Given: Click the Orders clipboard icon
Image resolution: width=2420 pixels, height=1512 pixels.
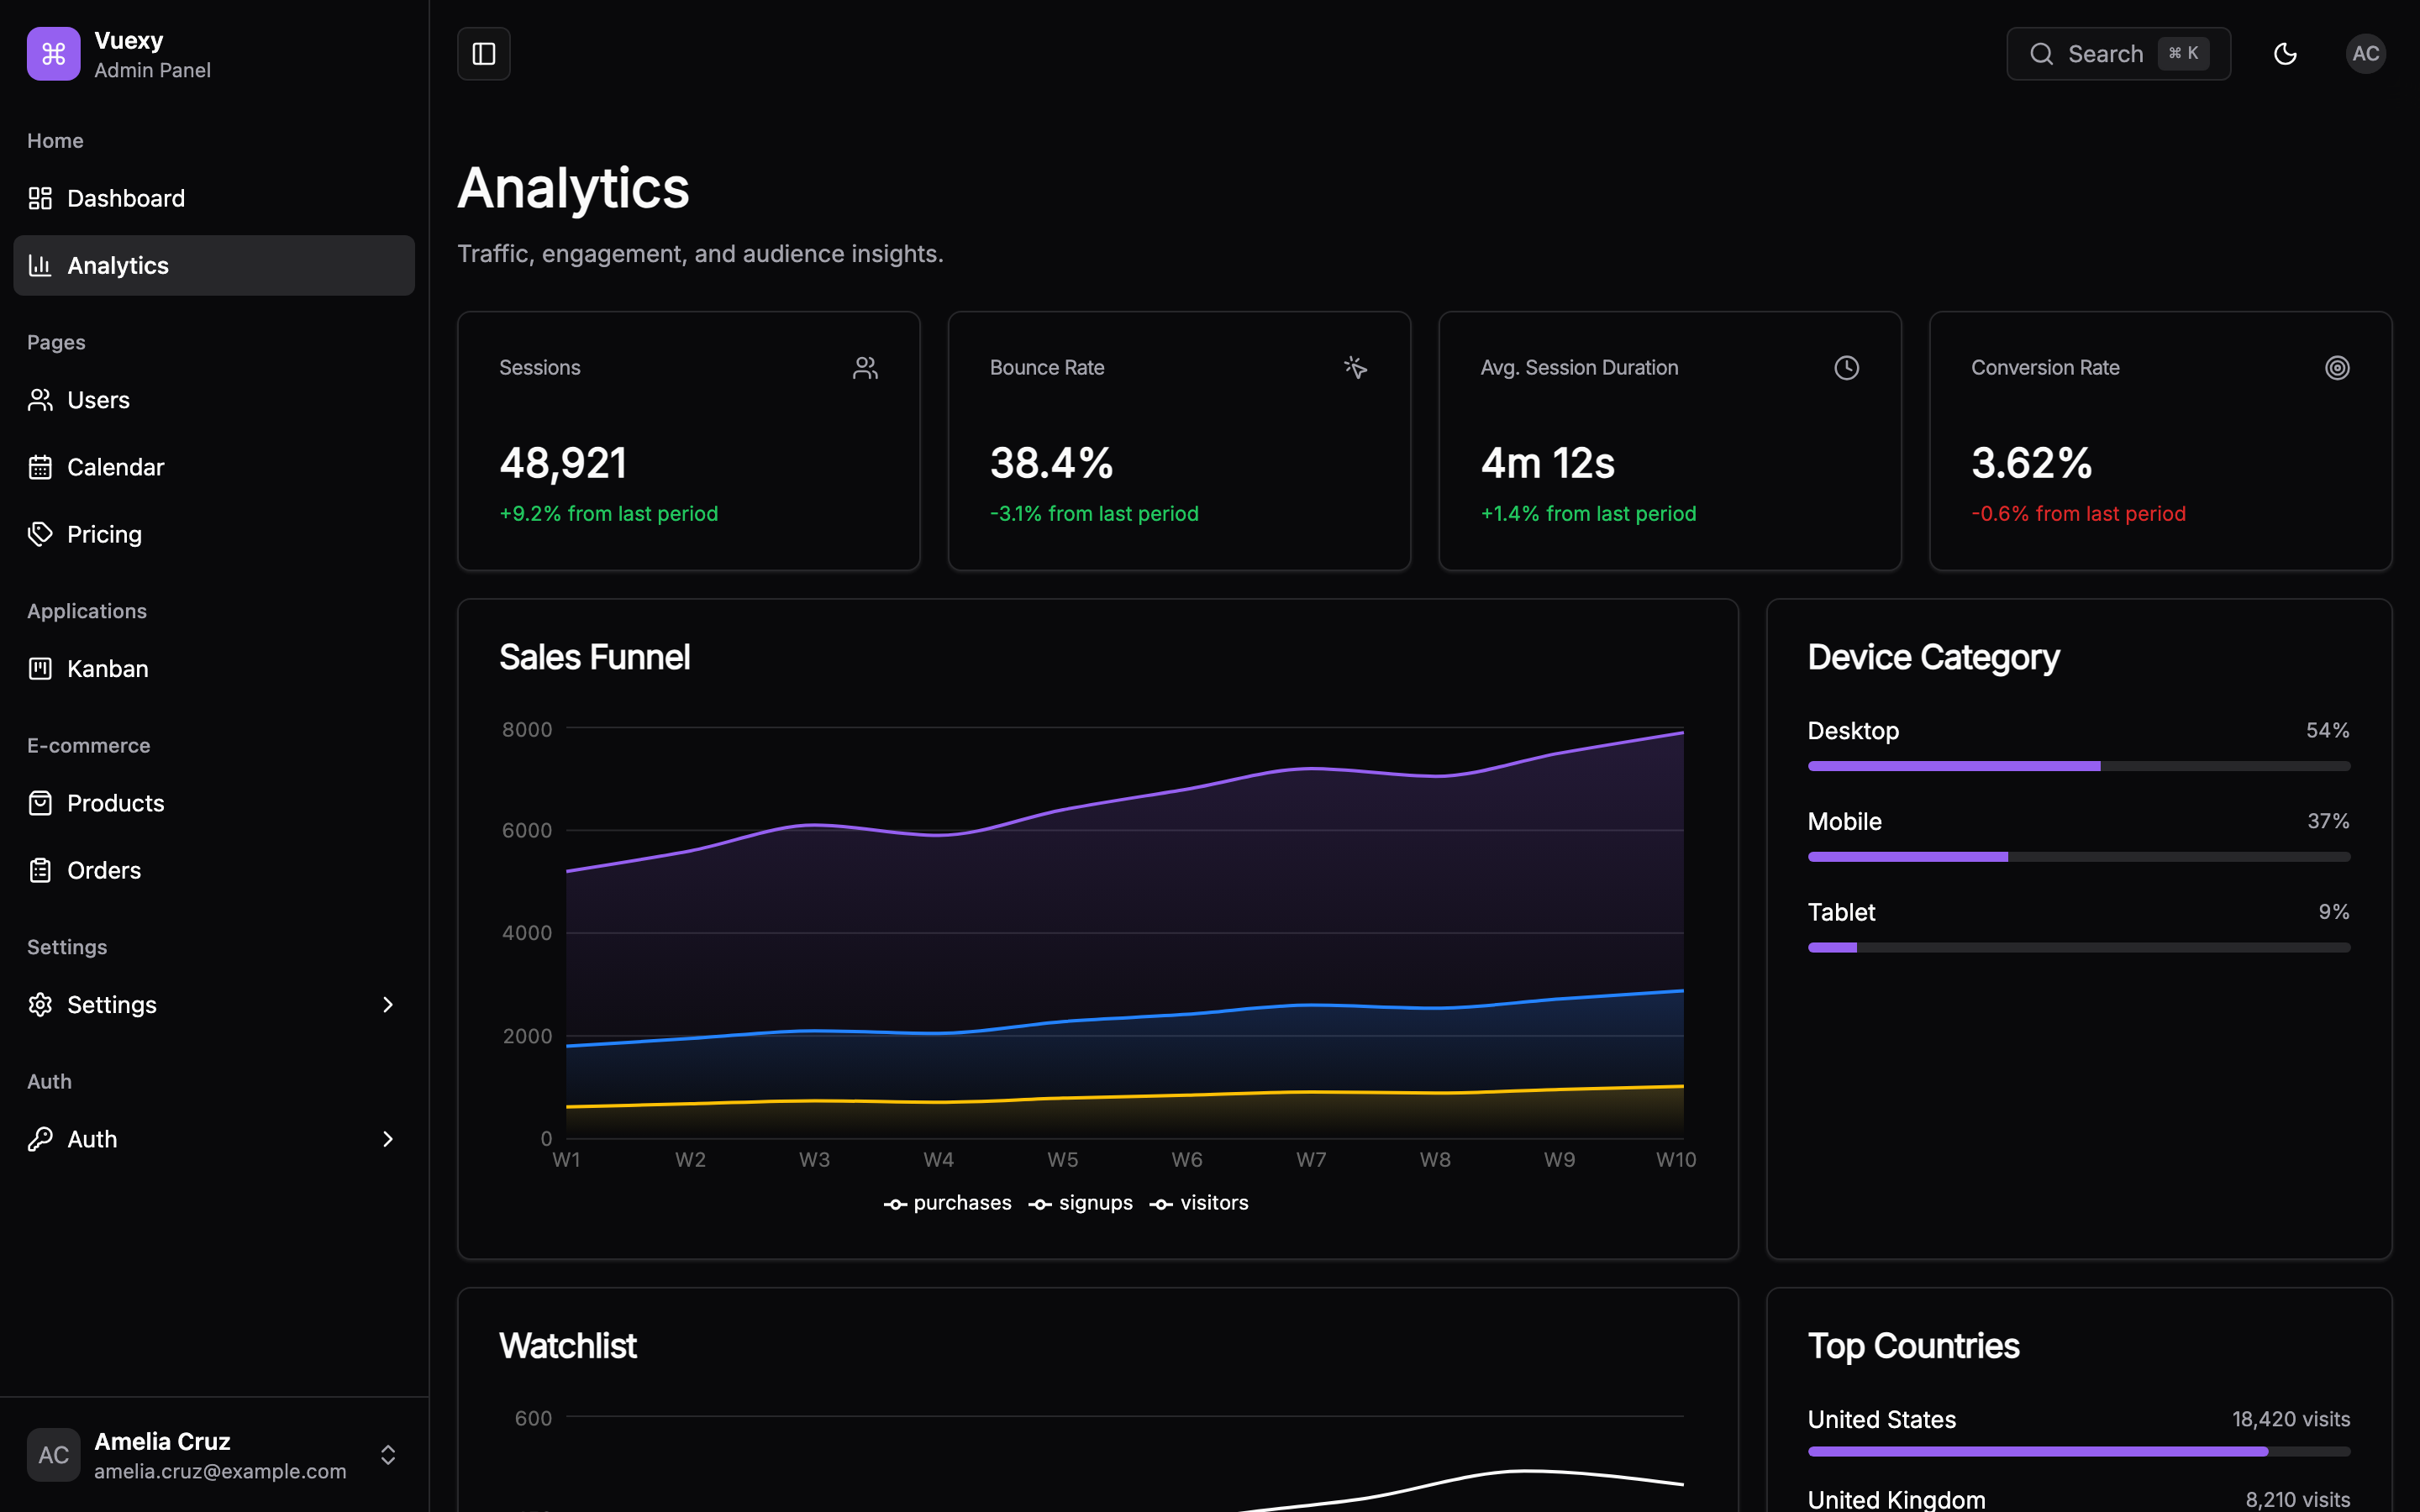Looking at the screenshot, I should pyautogui.click(x=40, y=870).
